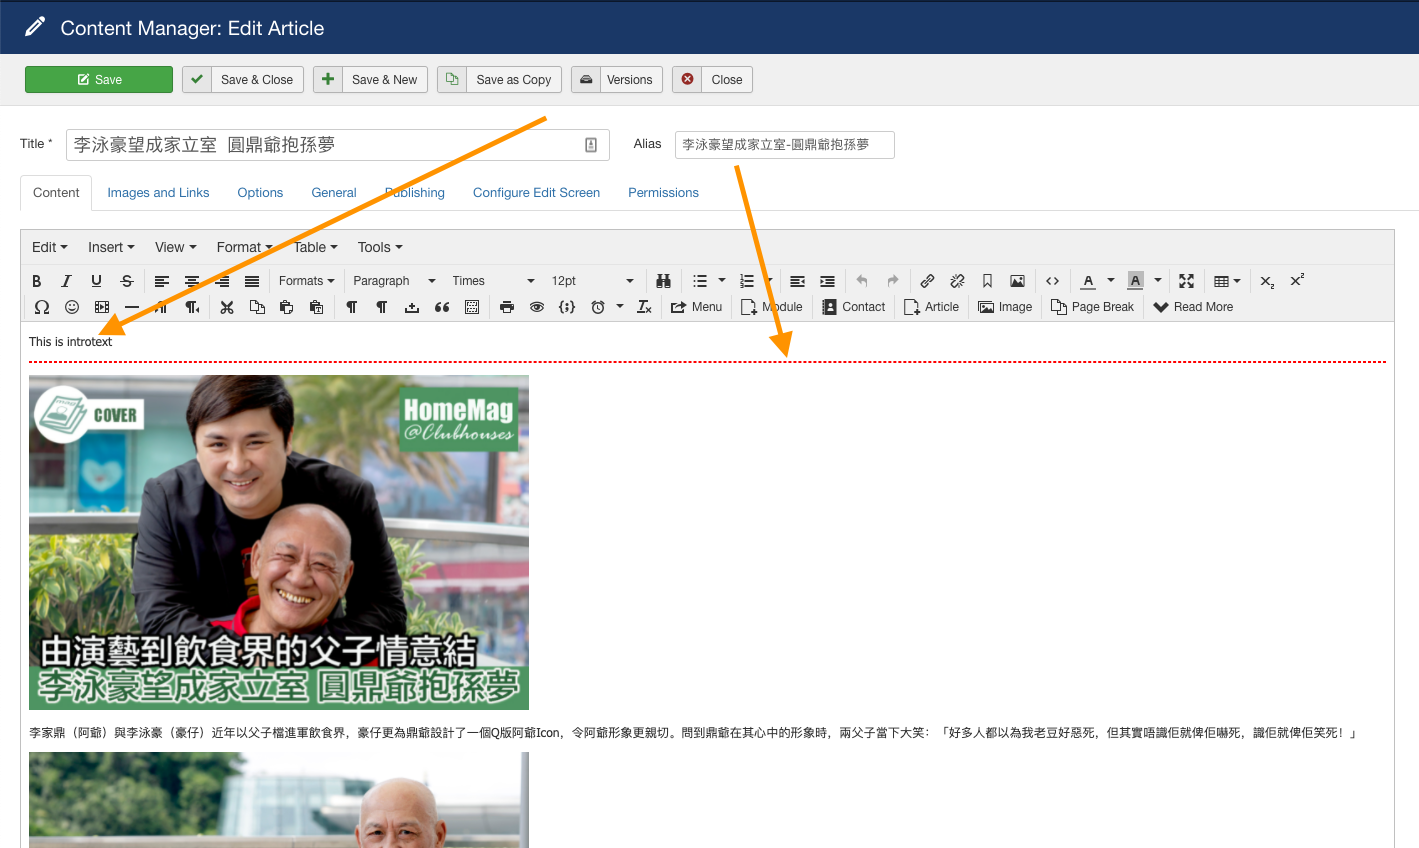Open the emoticons picker
1419x848 pixels.
point(72,307)
